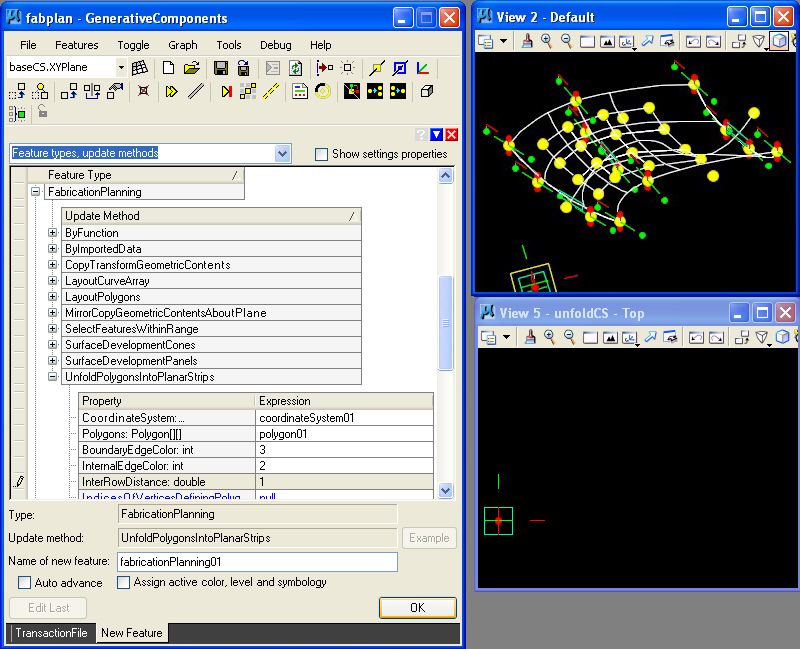Click blue rotate arrow icon in View 2
This screenshot has height=649, width=800.
[x=647, y=41]
